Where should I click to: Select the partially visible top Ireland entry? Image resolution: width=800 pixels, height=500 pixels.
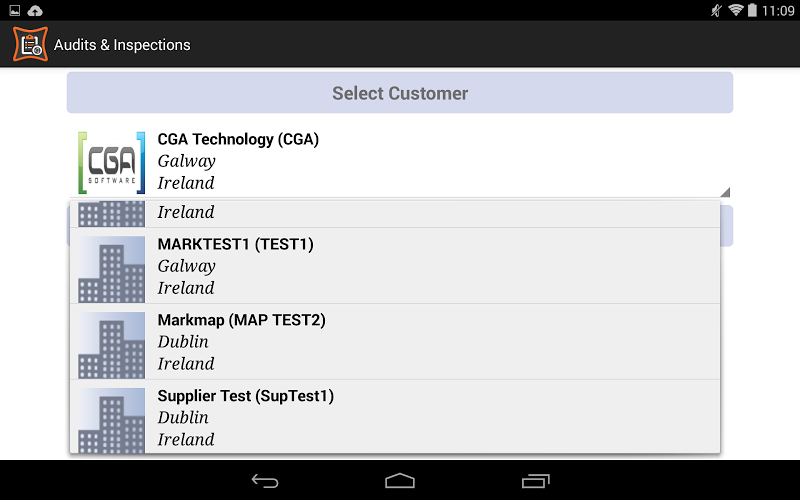[395, 214]
